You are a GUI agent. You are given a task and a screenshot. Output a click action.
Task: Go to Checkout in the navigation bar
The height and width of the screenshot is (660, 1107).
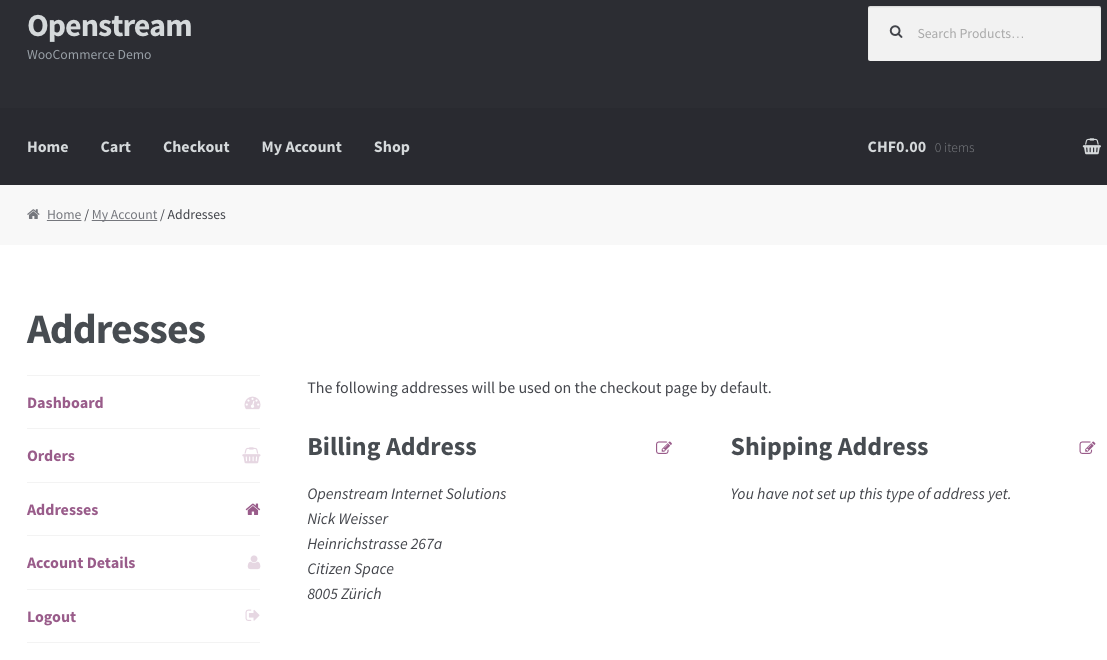pyautogui.click(x=196, y=147)
